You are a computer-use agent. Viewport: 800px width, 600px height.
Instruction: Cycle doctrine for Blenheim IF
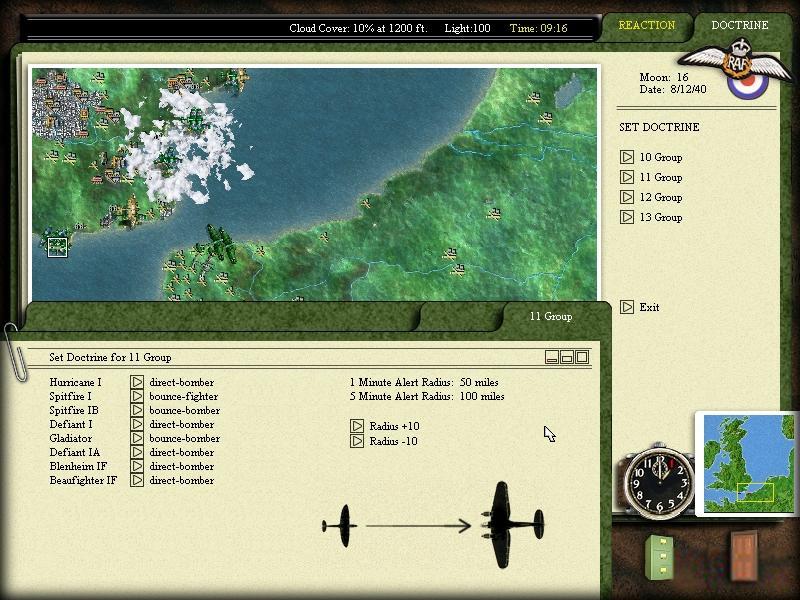click(137, 466)
